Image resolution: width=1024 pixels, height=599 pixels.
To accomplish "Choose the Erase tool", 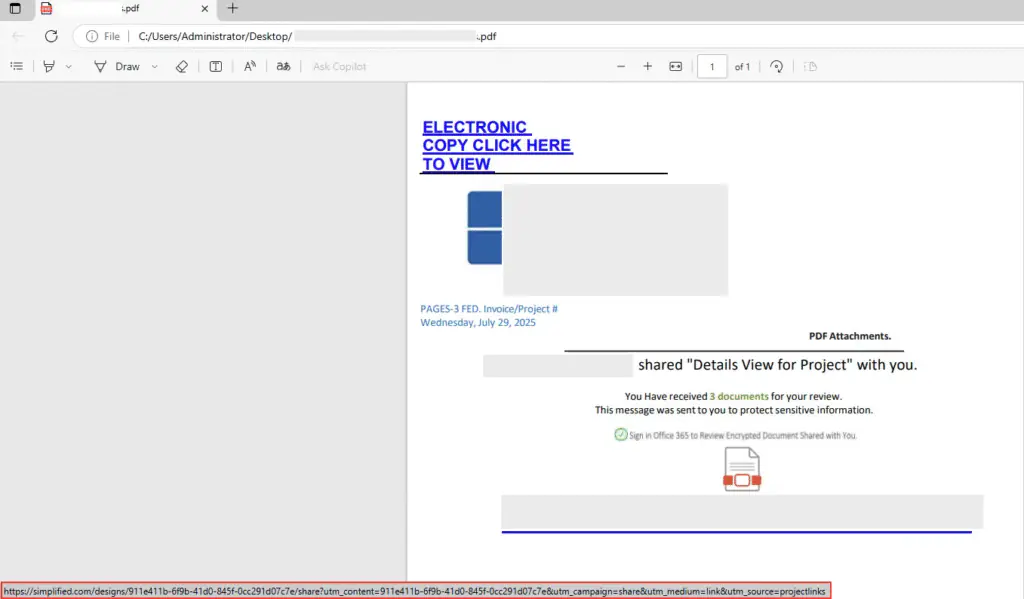I will [181, 66].
